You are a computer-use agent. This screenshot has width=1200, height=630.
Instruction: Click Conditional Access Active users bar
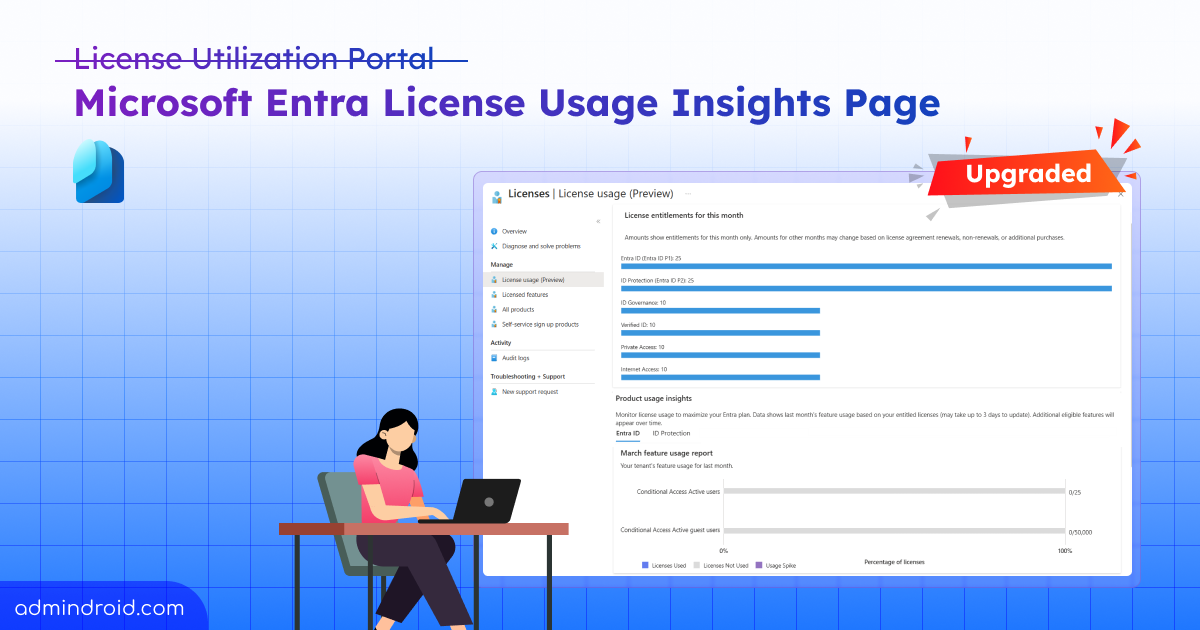(x=894, y=491)
